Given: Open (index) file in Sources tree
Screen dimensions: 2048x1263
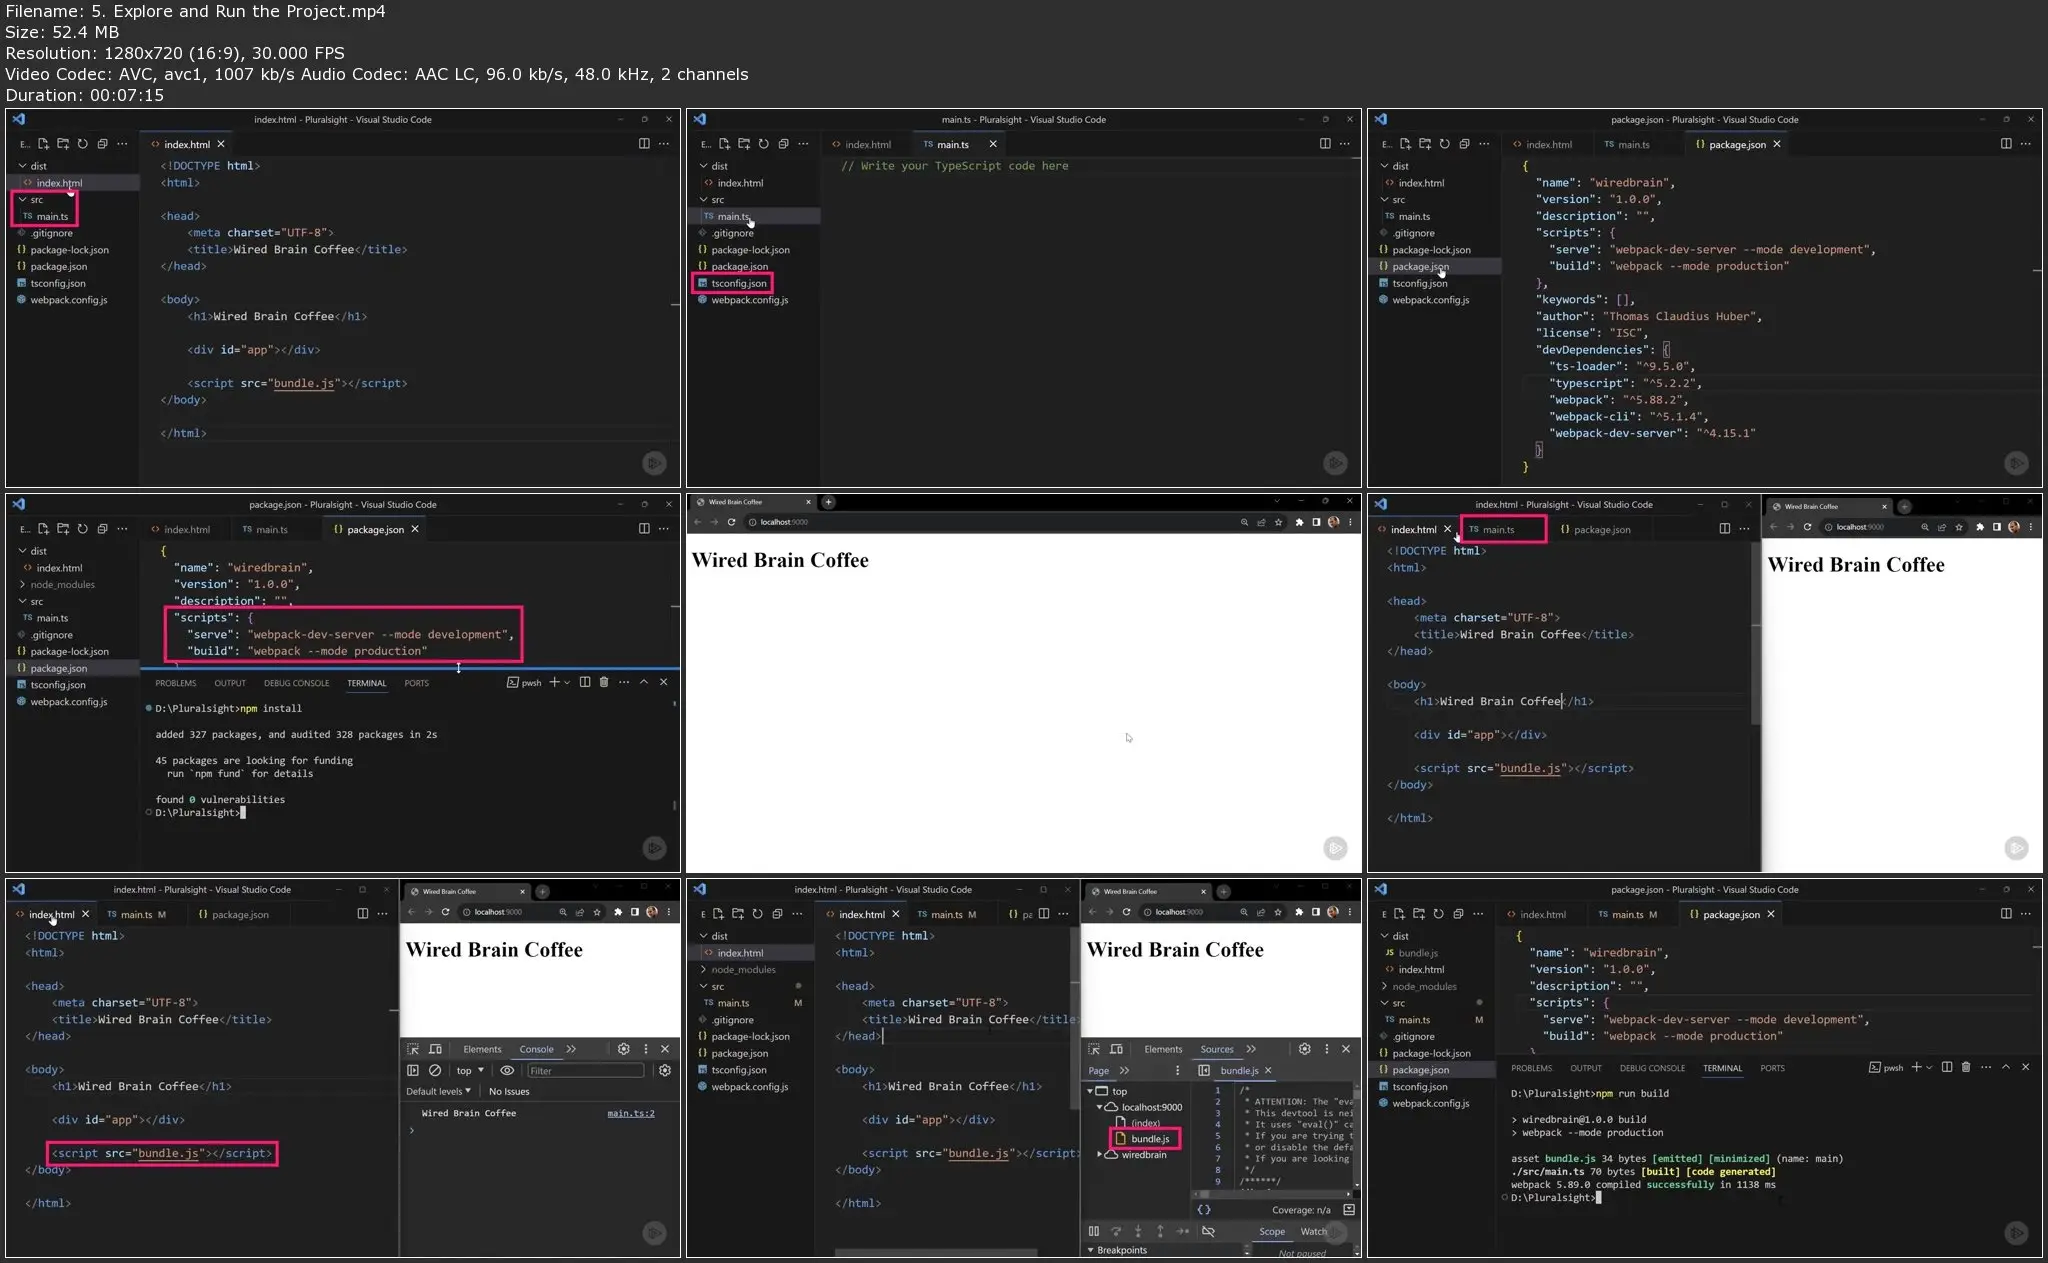Looking at the screenshot, I should [1145, 1123].
